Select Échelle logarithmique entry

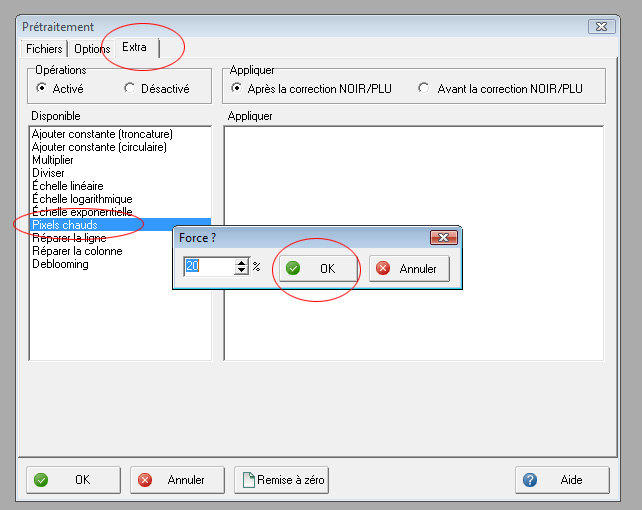pos(120,199)
